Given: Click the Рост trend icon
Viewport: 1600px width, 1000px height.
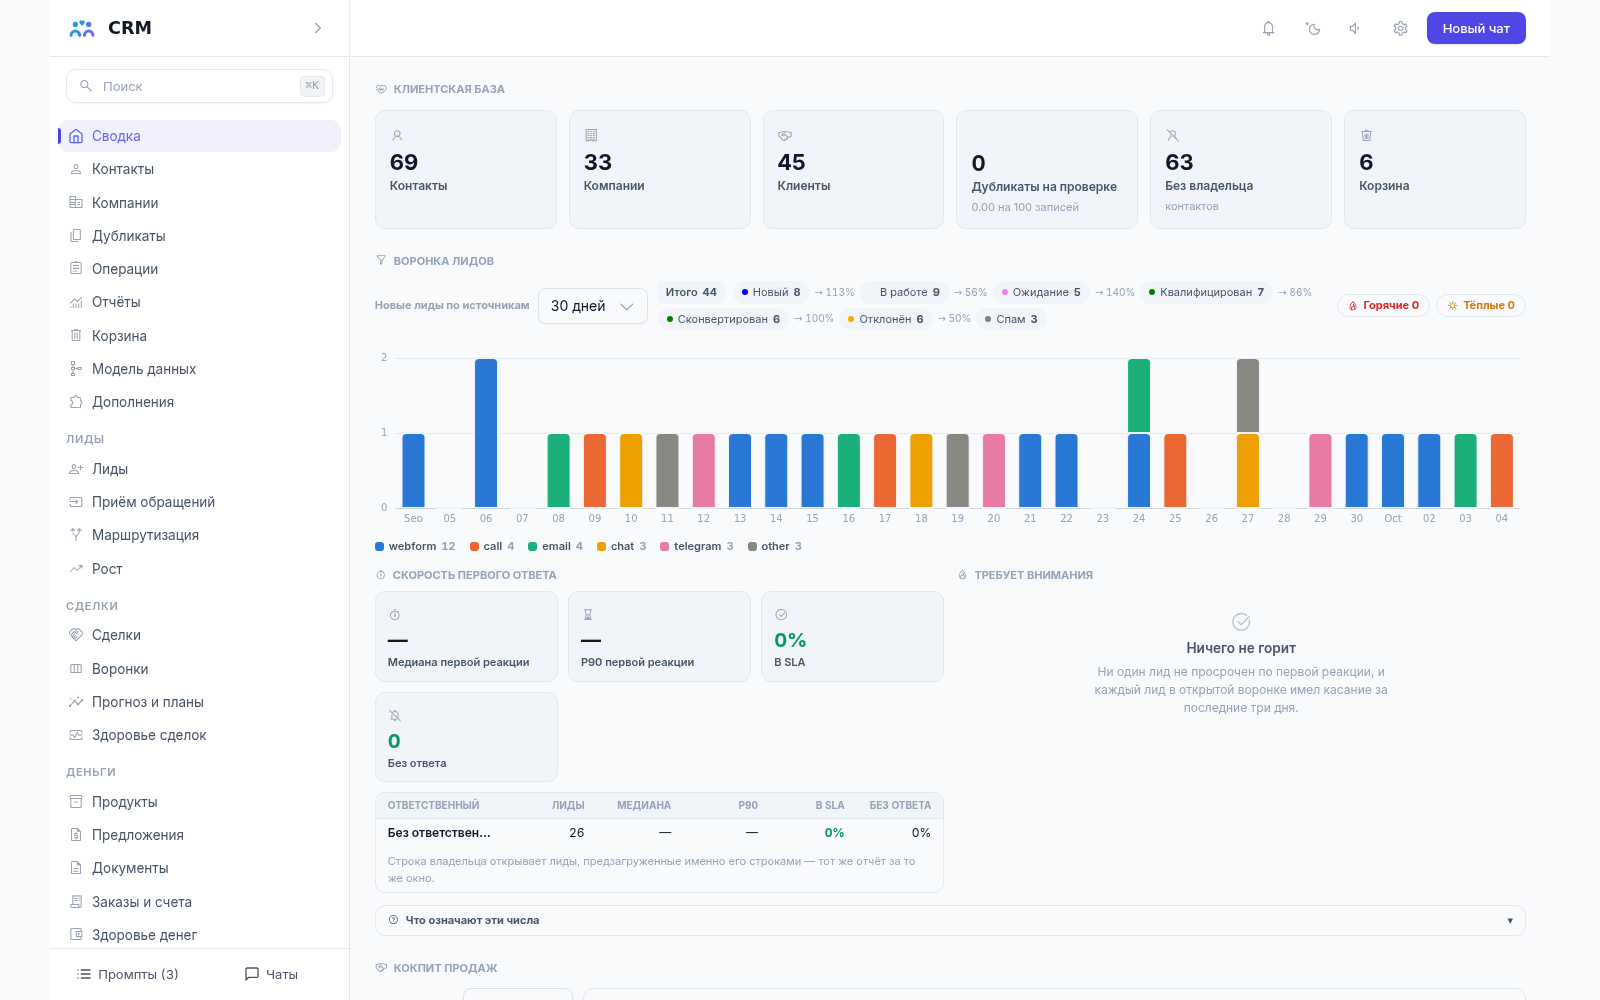Looking at the screenshot, I should click(76, 569).
